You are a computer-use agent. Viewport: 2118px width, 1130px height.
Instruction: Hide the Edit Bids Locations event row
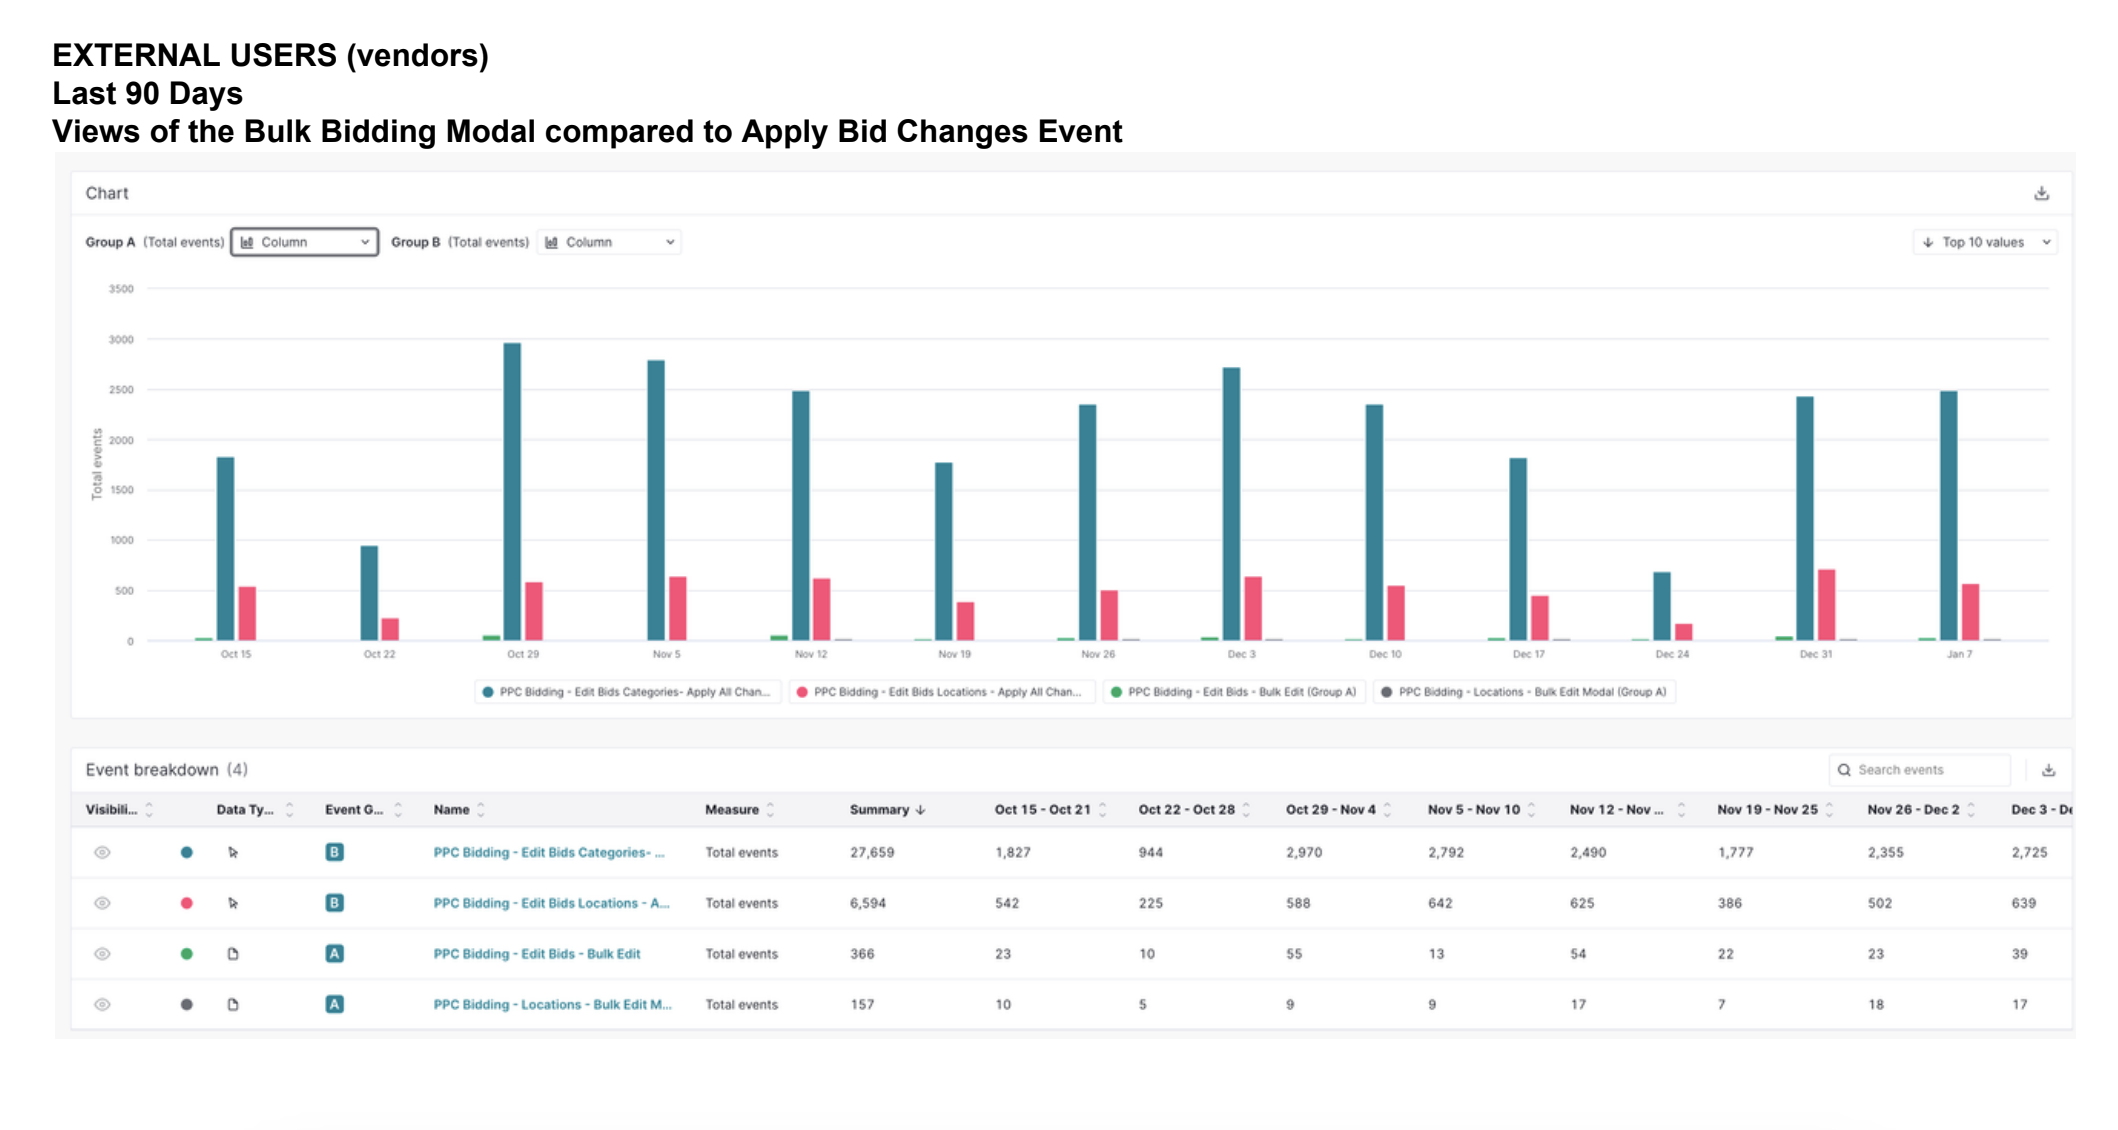pos(102,903)
